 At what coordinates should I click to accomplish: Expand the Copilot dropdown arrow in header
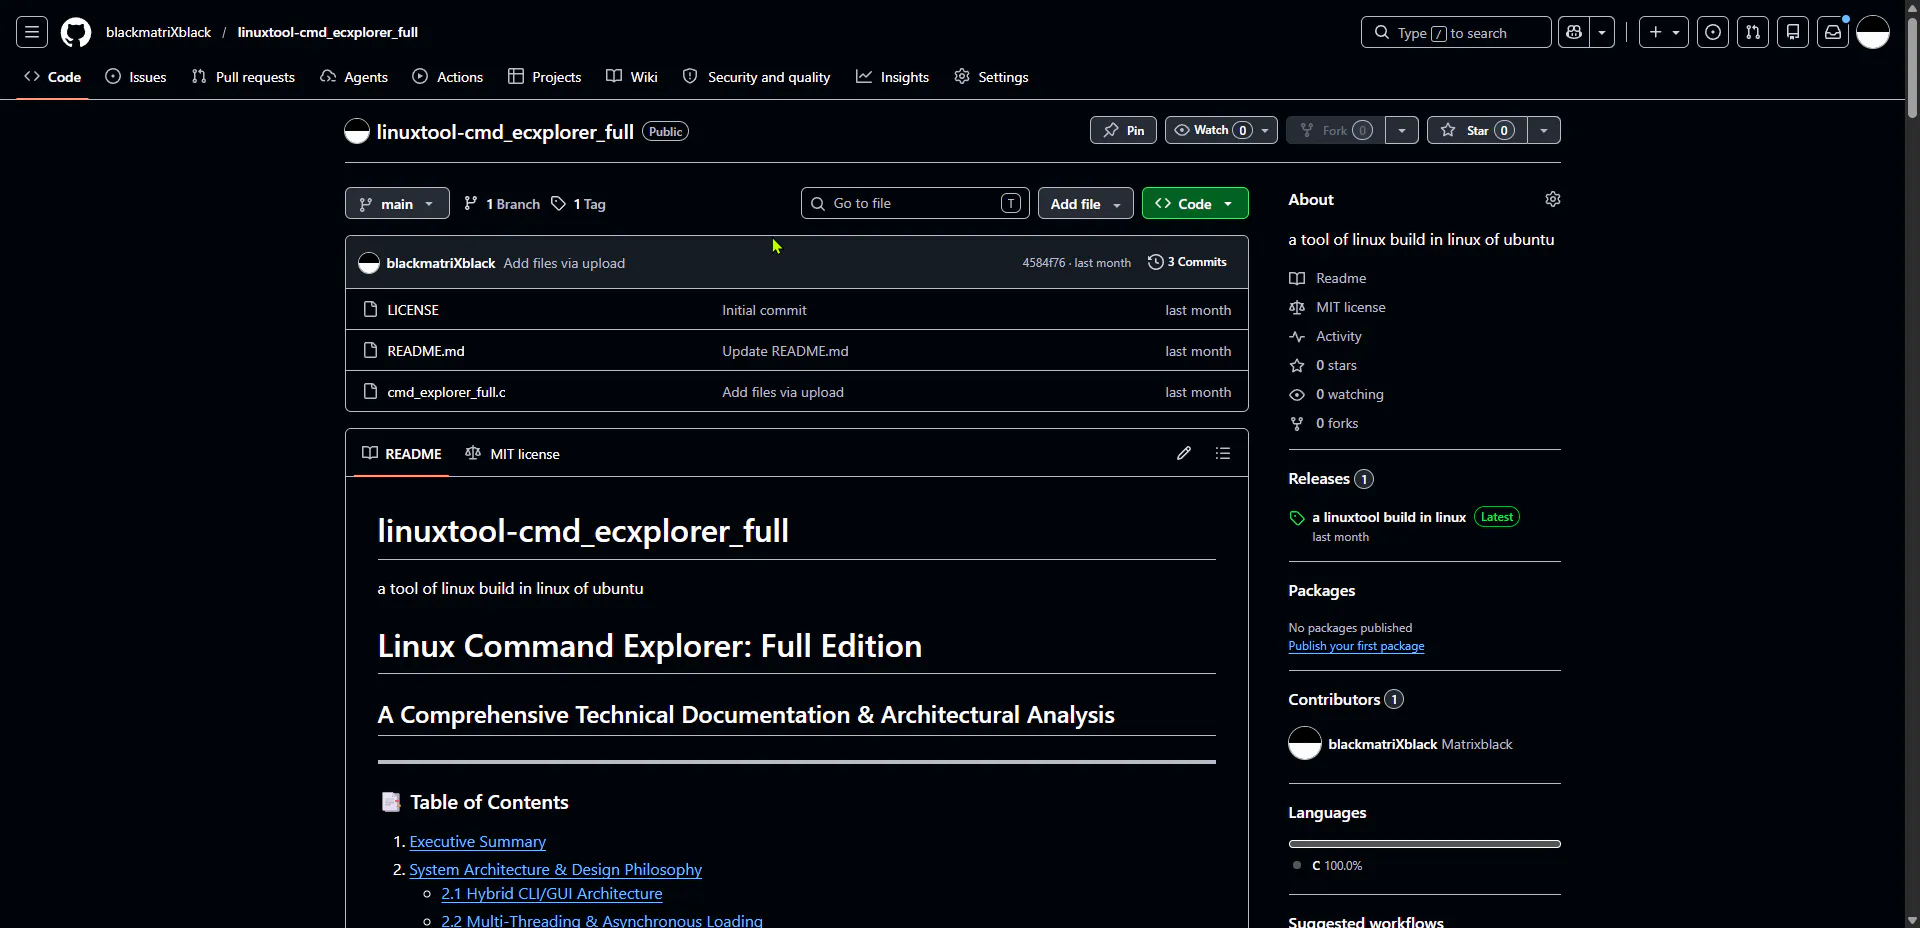click(x=1602, y=32)
